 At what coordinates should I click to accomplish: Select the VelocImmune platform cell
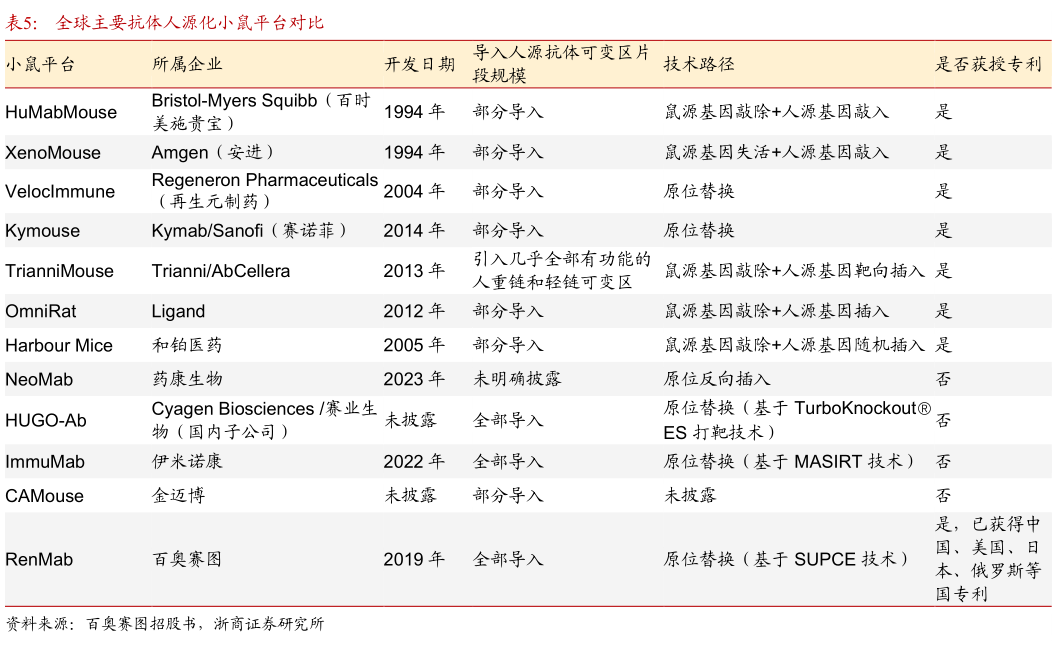(x=60, y=192)
